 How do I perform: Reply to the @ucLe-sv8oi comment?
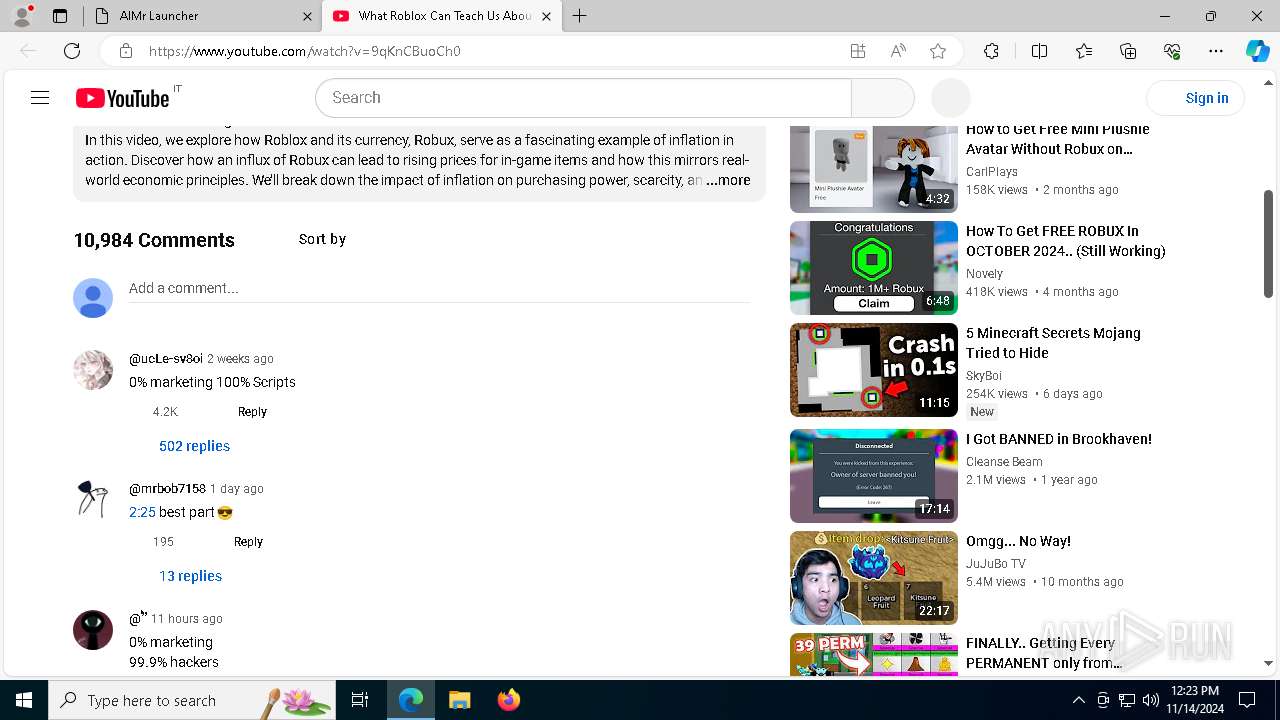[252, 412]
